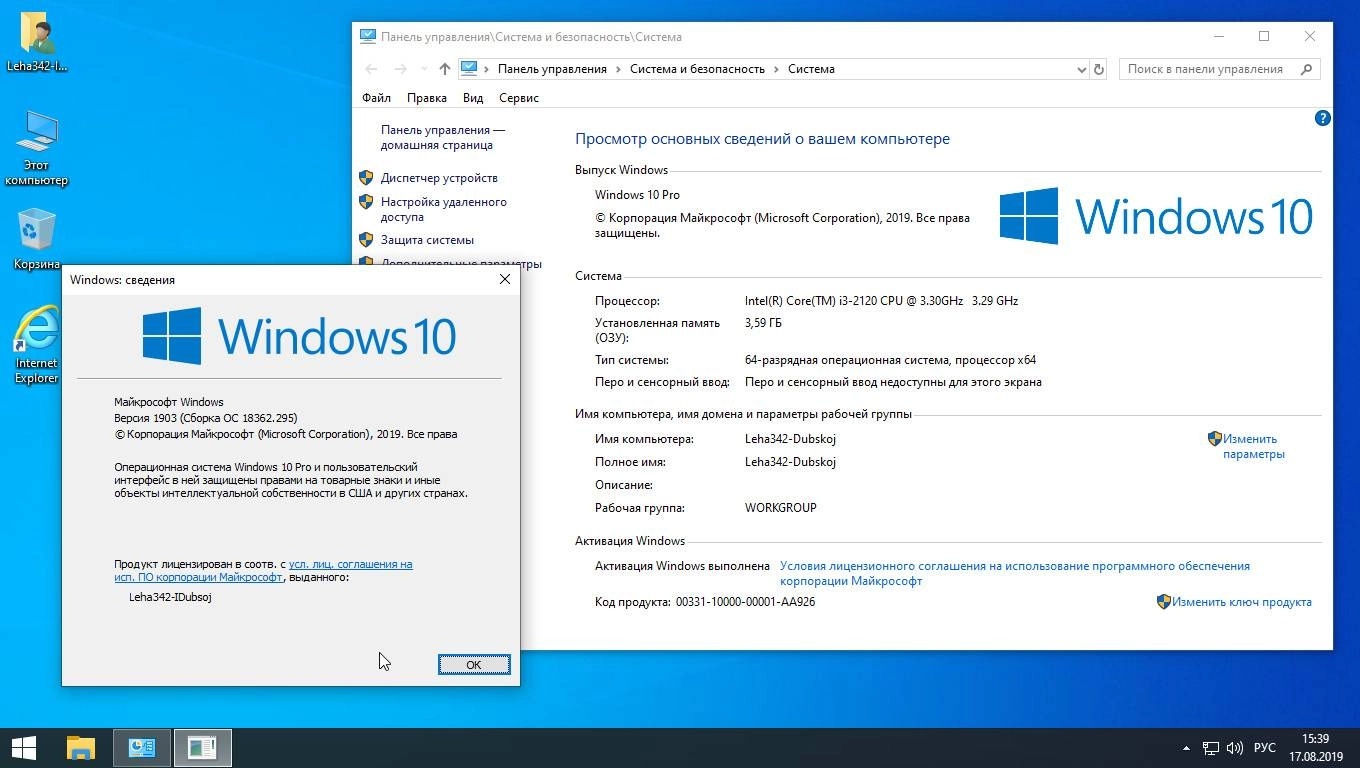The width and height of the screenshot is (1360, 768).
Task: Select the product code '00331-10000-00001-AA926'
Action: [x=745, y=602]
